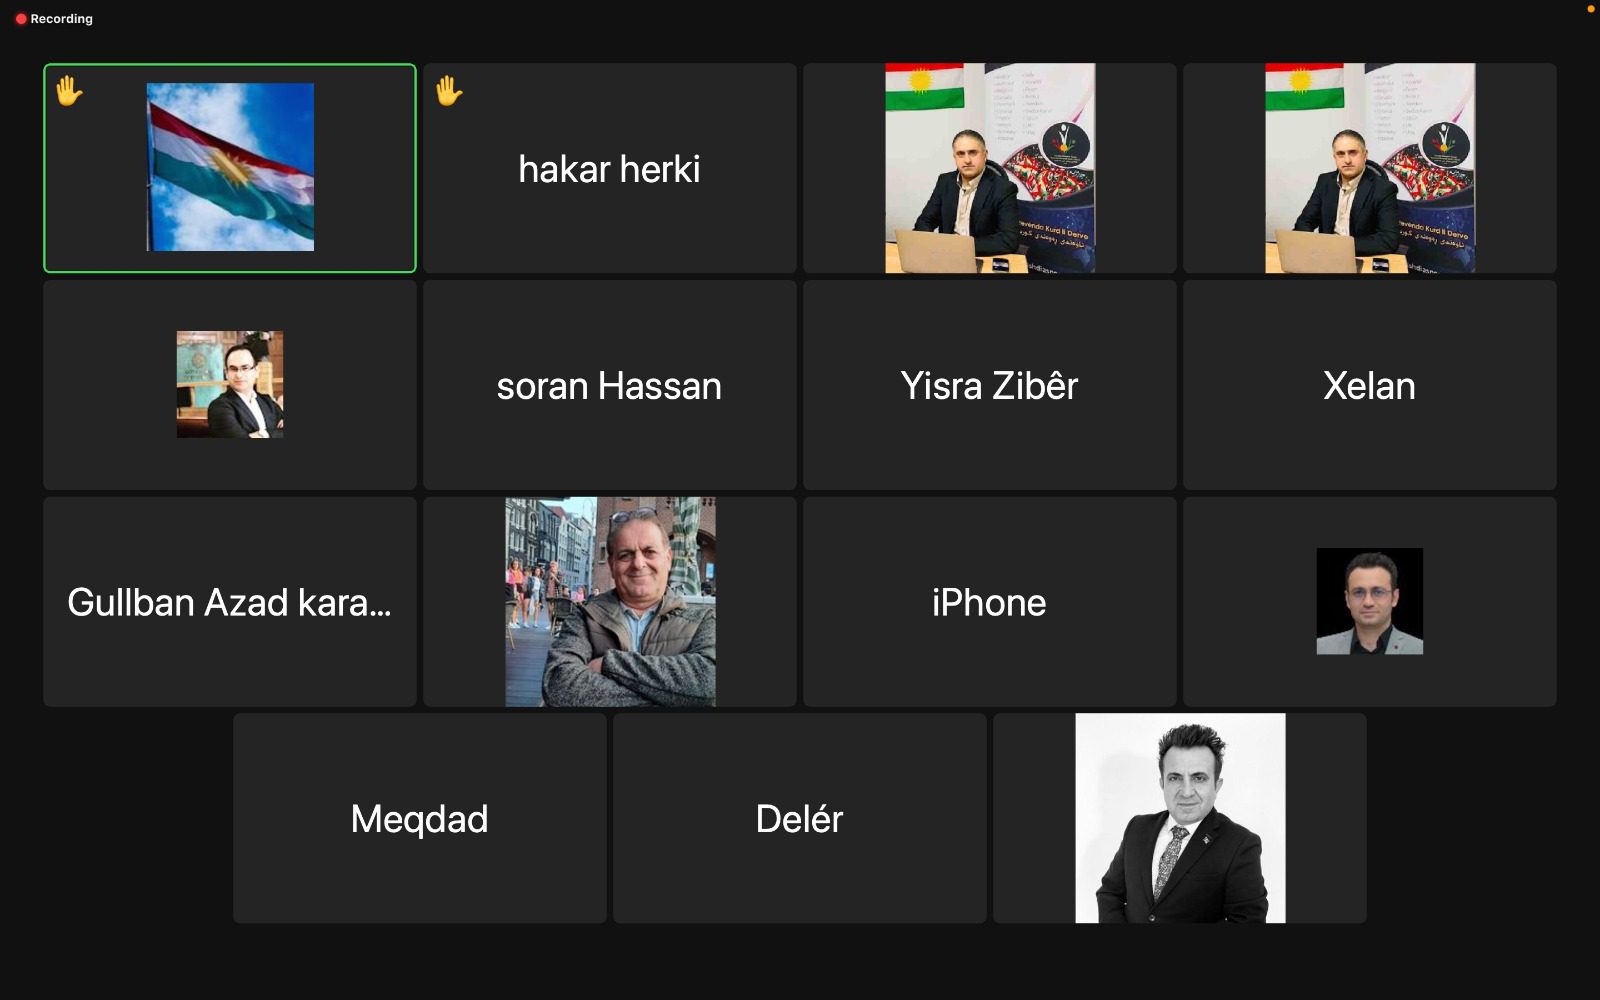Click third tile video of man at laptop
Screen dimensions: 1600x1000
pyautogui.click(x=990, y=168)
